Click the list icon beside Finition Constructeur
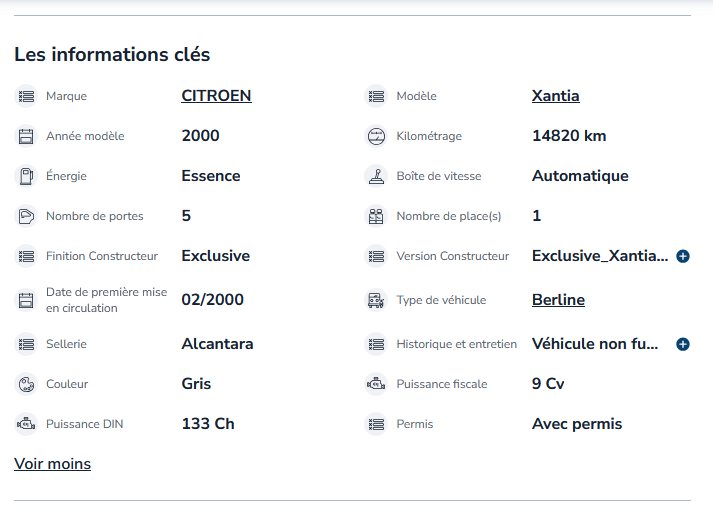This screenshot has height=514, width=713. tap(26, 256)
